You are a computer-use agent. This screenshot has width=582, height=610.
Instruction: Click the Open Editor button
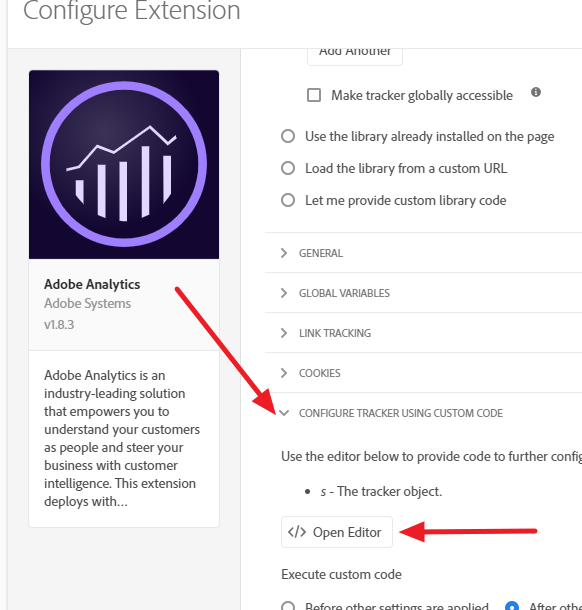[x=337, y=532]
